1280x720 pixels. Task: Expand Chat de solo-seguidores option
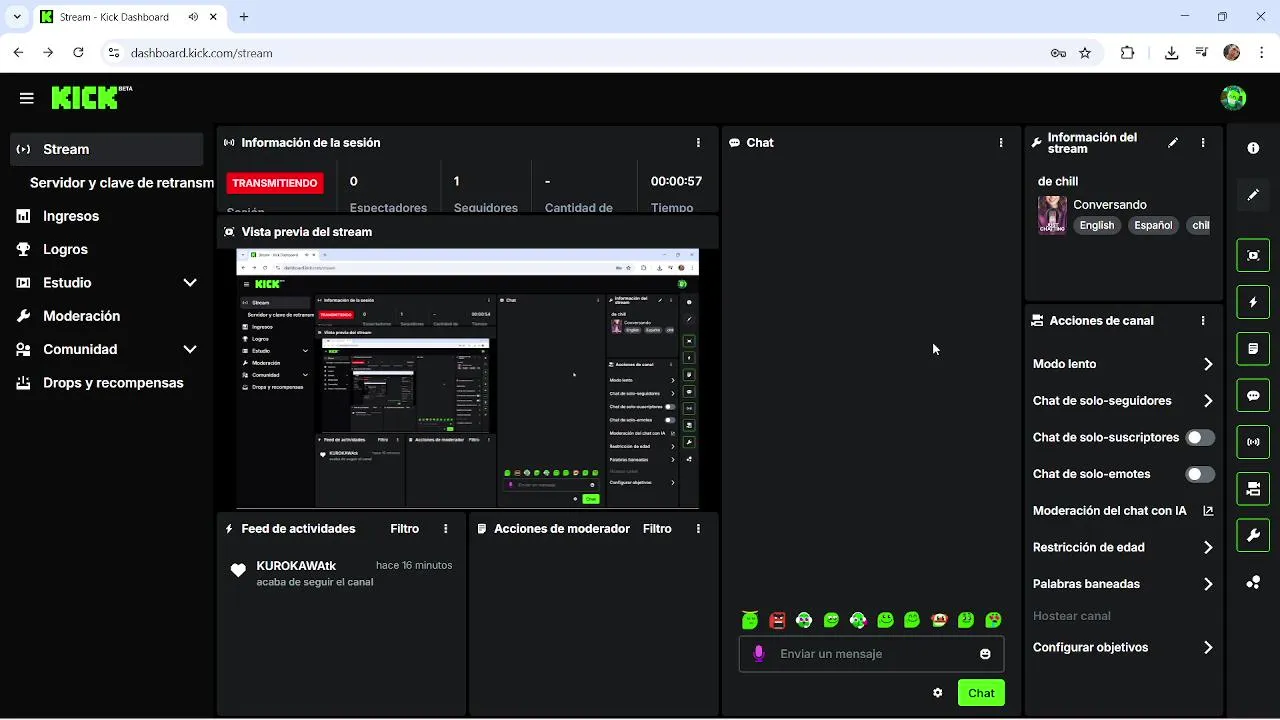point(1208,401)
